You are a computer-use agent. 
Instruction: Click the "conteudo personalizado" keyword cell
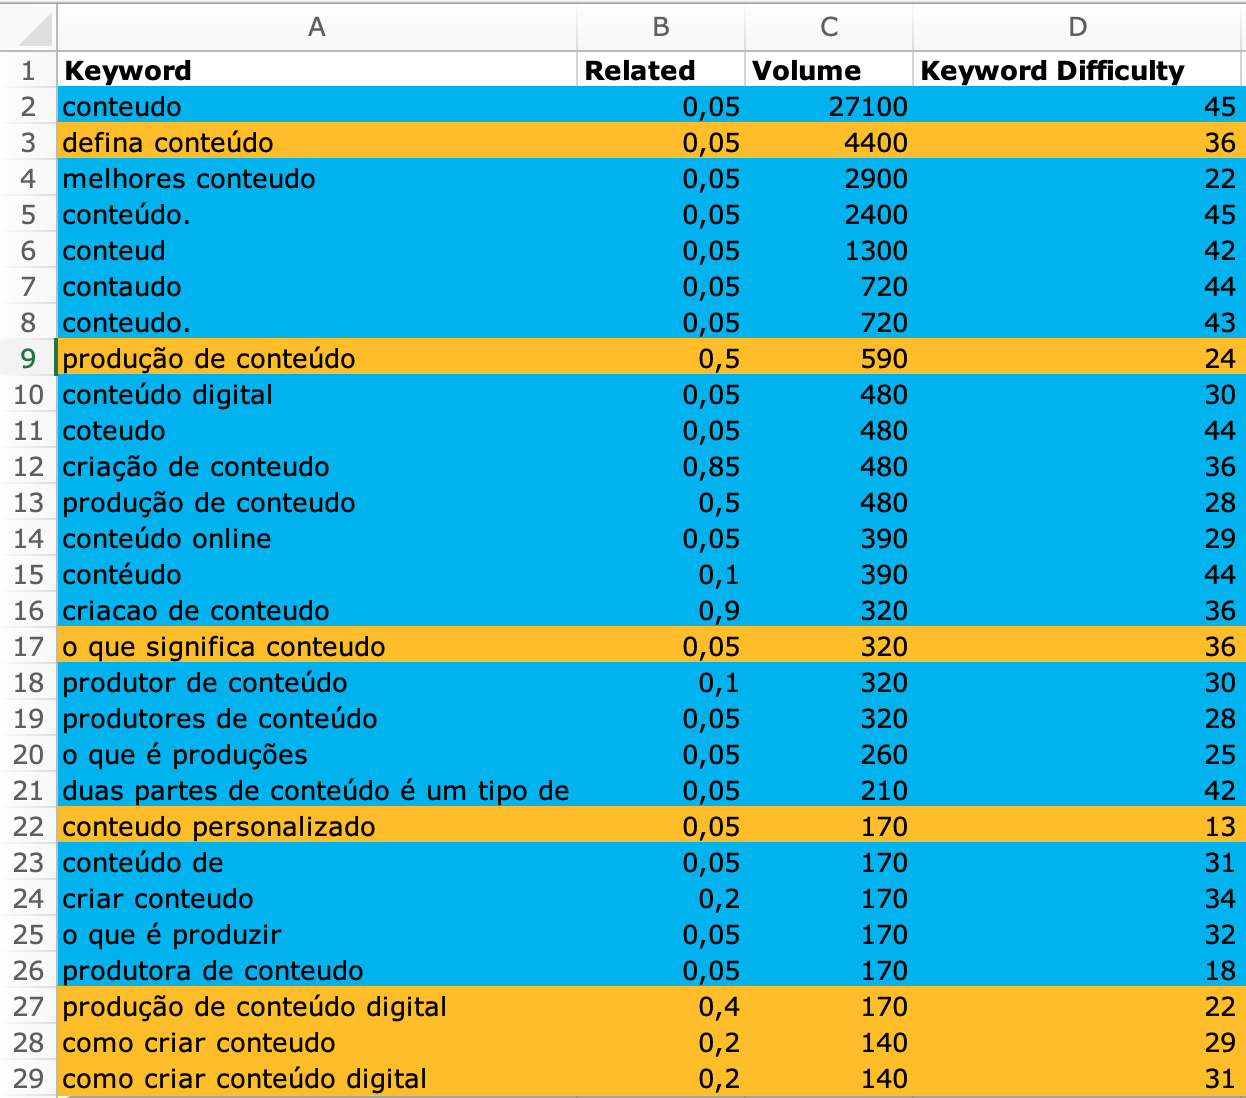click(x=317, y=827)
